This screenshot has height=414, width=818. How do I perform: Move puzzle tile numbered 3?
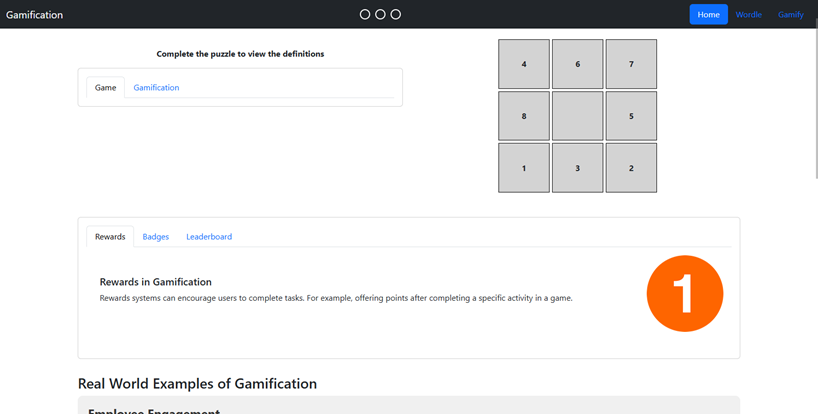tap(578, 168)
